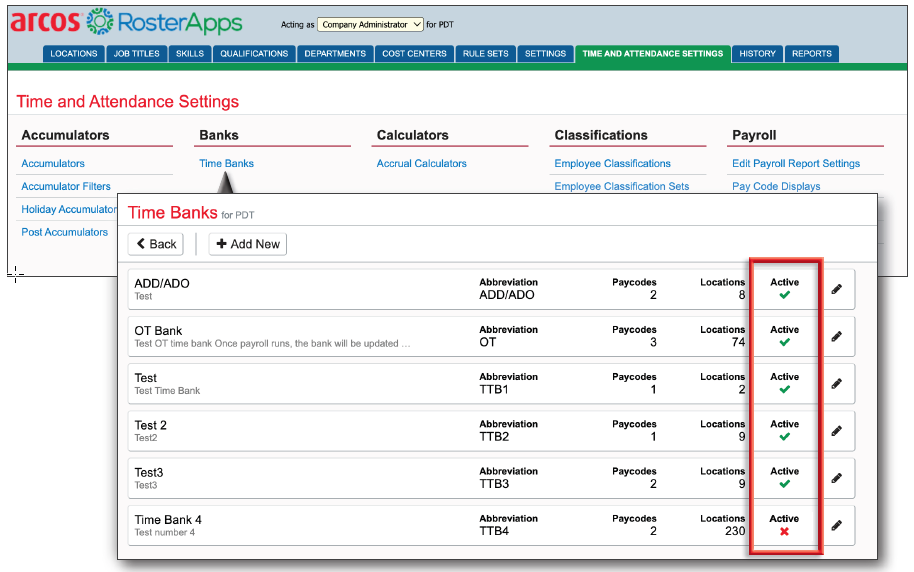The image size is (914, 572).
Task: Click the arcos RosterApps logo
Action: click(126, 22)
